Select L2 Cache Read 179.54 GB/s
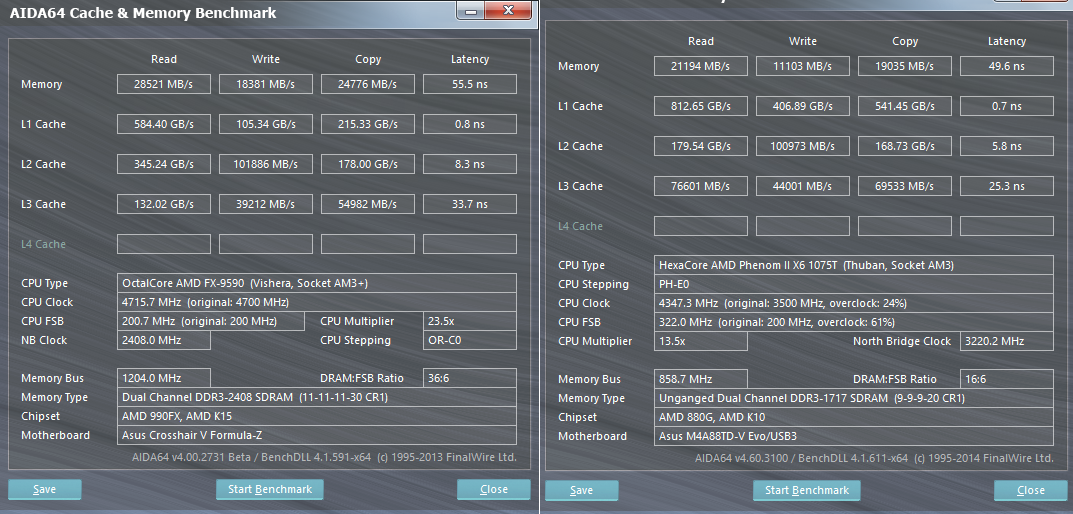This screenshot has width=1073, height=514. click(x=701, y=146)
